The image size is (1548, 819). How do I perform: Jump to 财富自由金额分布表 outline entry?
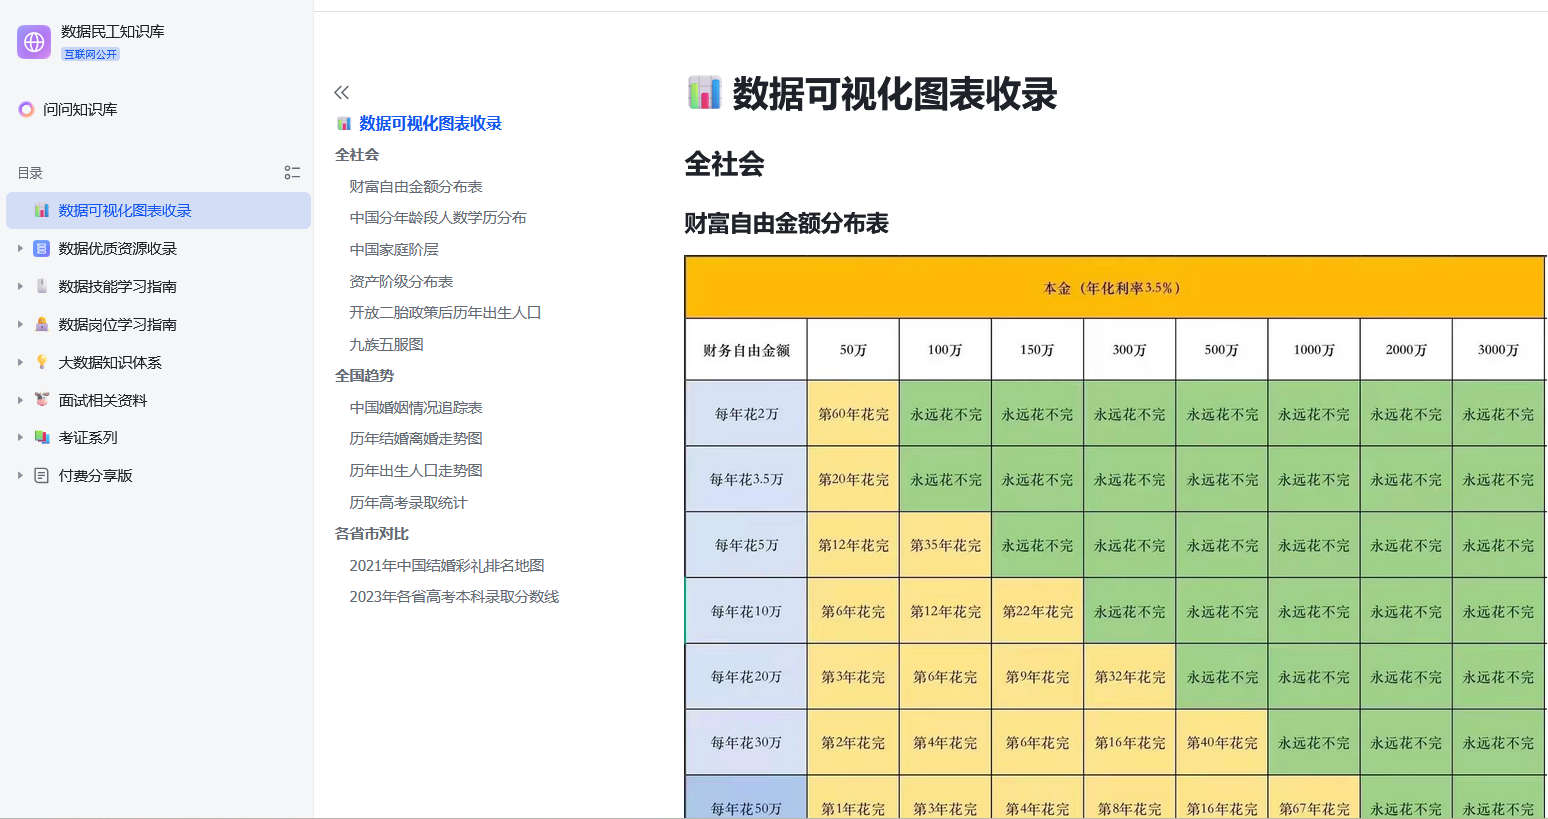point(416,186)
